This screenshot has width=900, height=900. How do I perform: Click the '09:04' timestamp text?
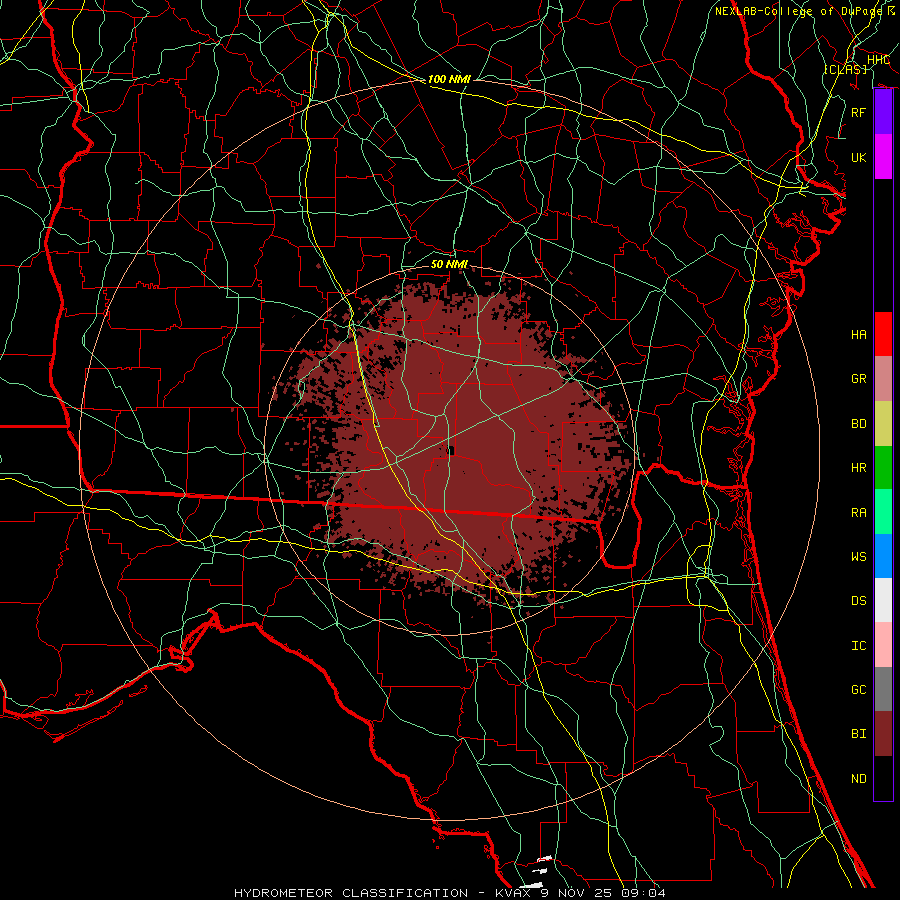tap(643, 893)
